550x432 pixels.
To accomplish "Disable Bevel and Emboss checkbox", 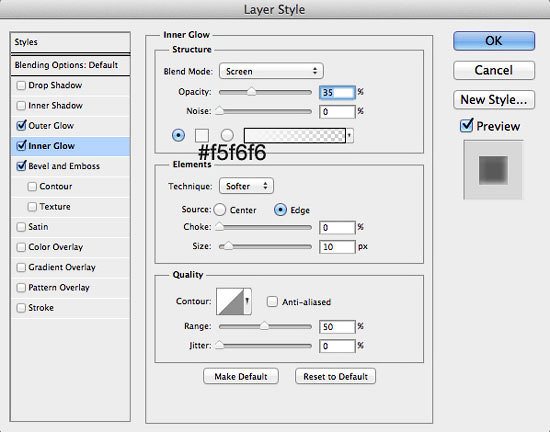I will (x=21, y=166).
